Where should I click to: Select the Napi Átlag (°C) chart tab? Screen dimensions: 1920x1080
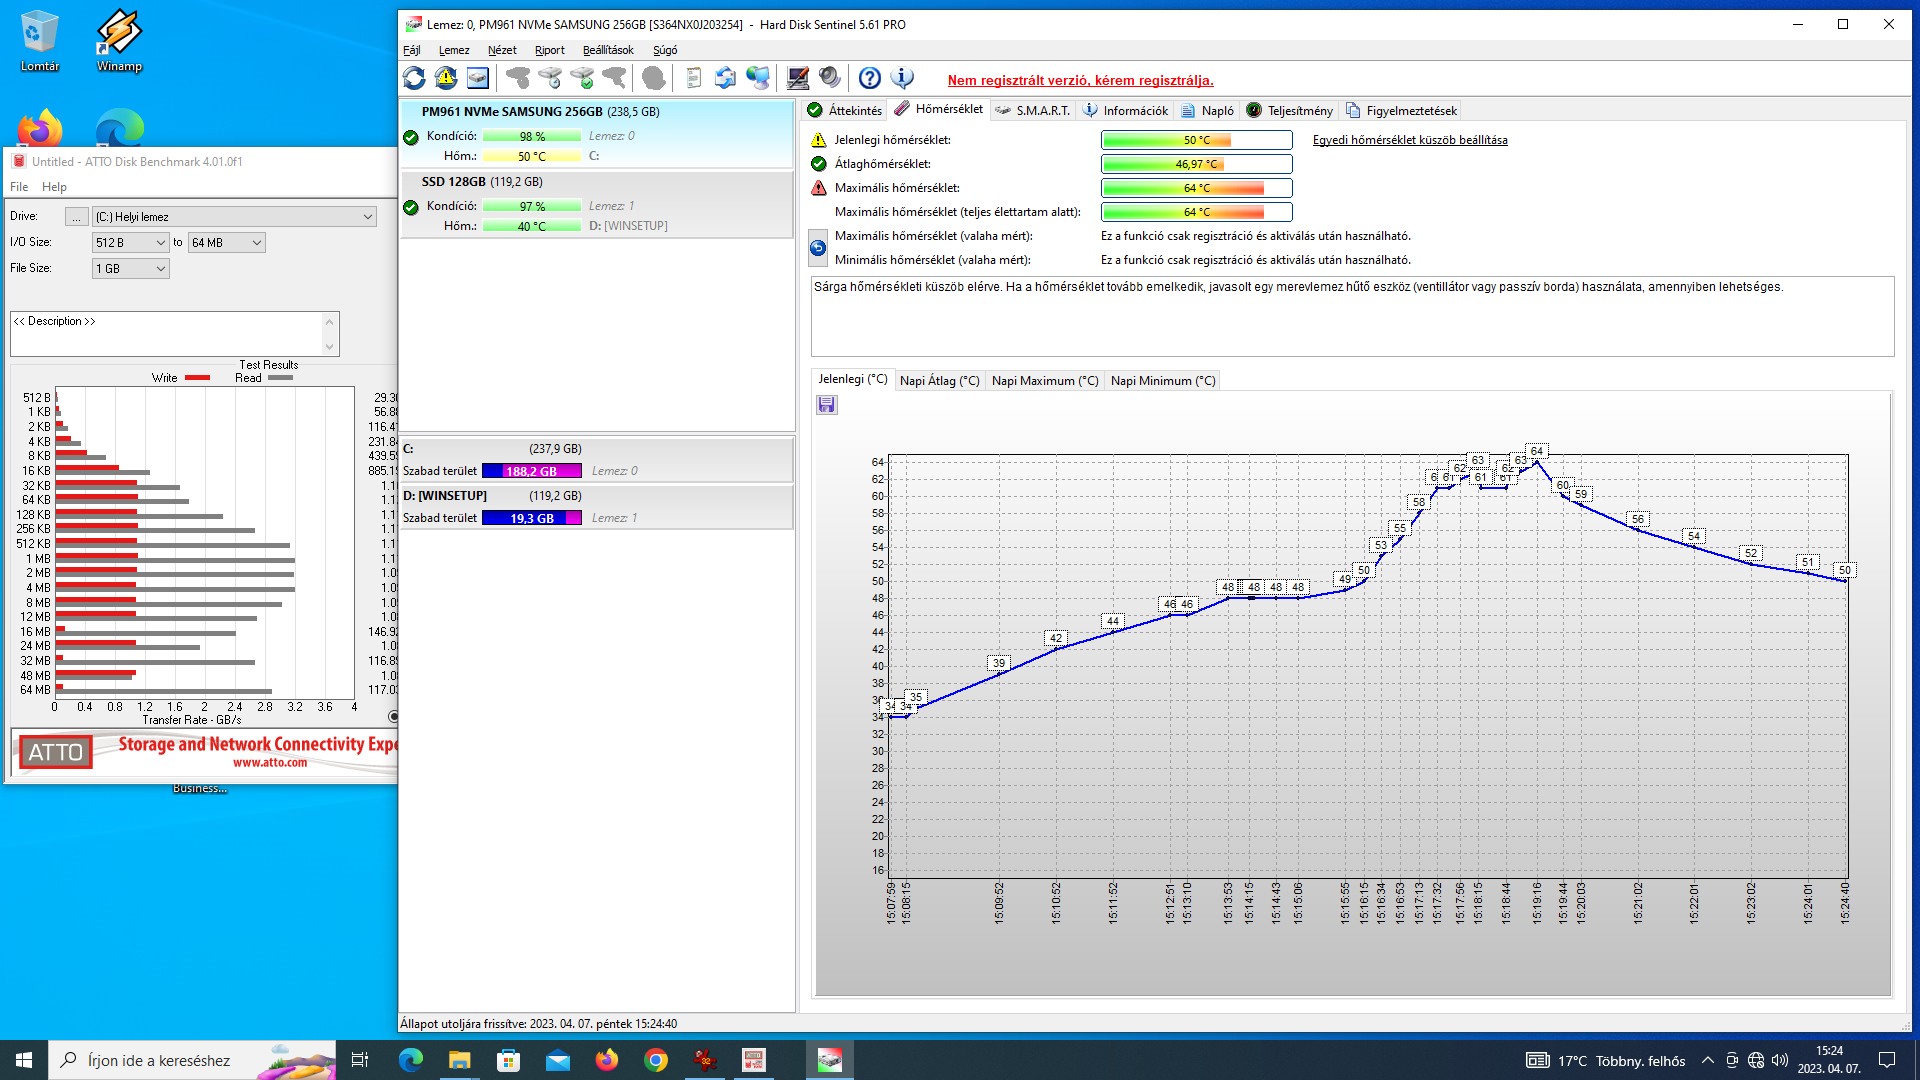coord(939,381)
